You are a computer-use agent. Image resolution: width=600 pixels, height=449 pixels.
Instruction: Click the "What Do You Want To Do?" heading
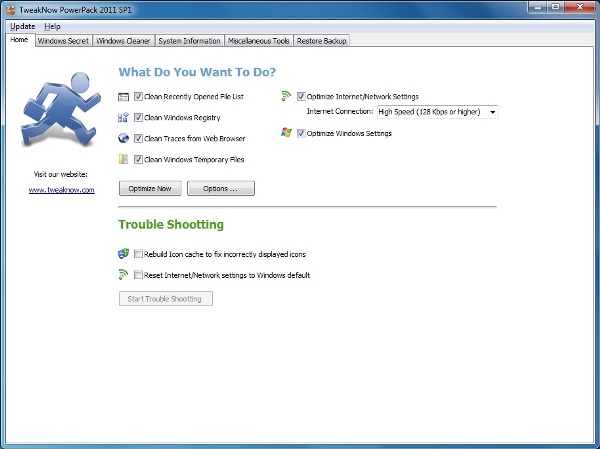[197, 72]
